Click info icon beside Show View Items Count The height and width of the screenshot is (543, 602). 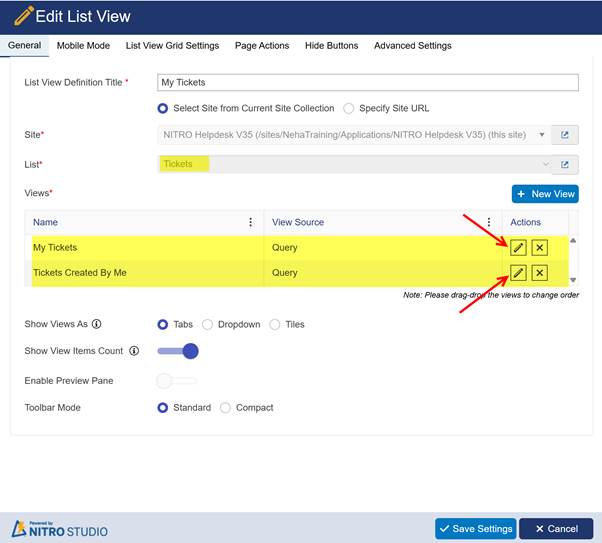[x=134, y=351]
